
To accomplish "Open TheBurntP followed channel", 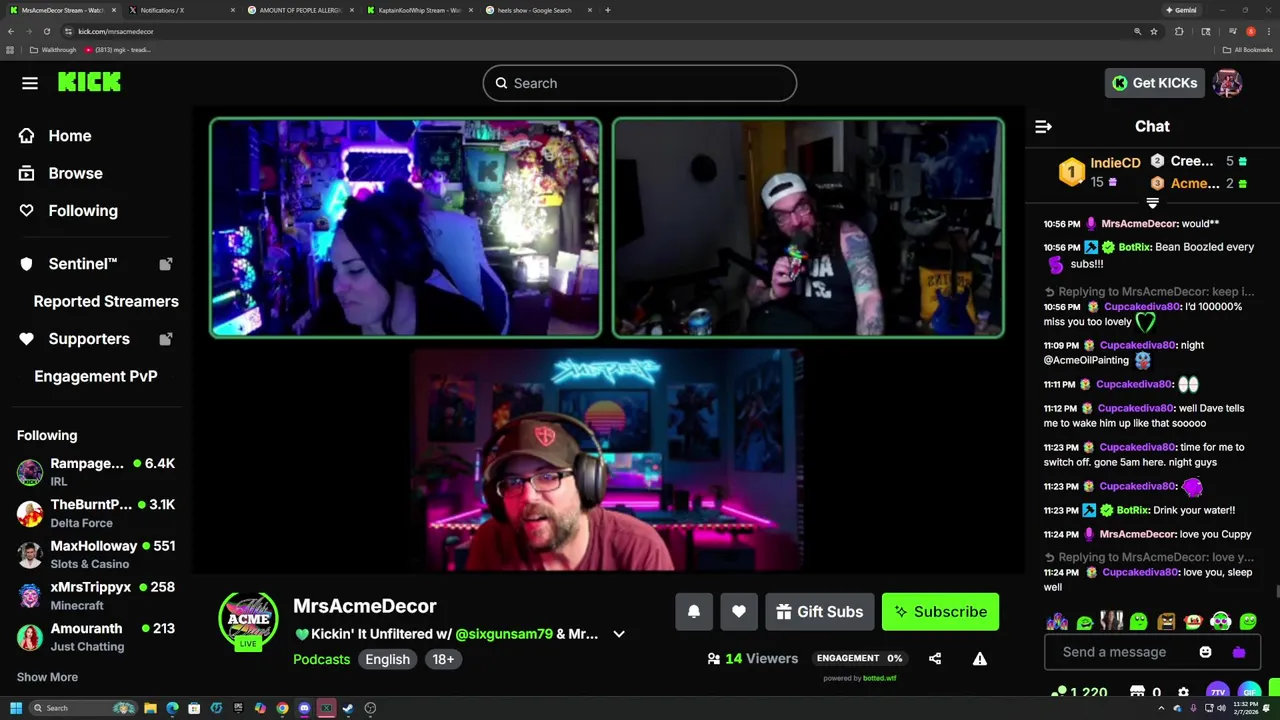I will (96, 513).
